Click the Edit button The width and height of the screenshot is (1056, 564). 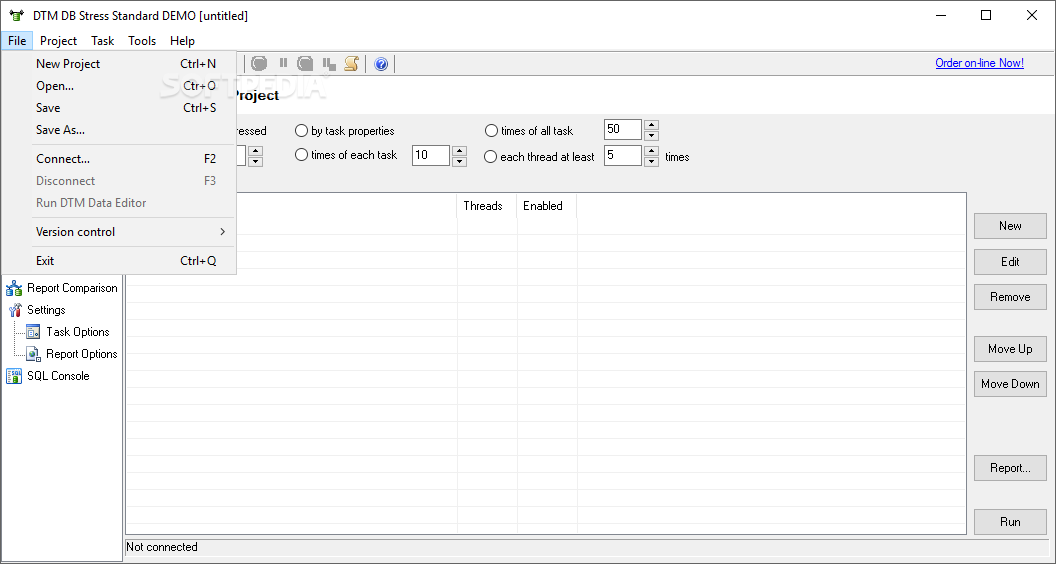[x=1010, y=261]
